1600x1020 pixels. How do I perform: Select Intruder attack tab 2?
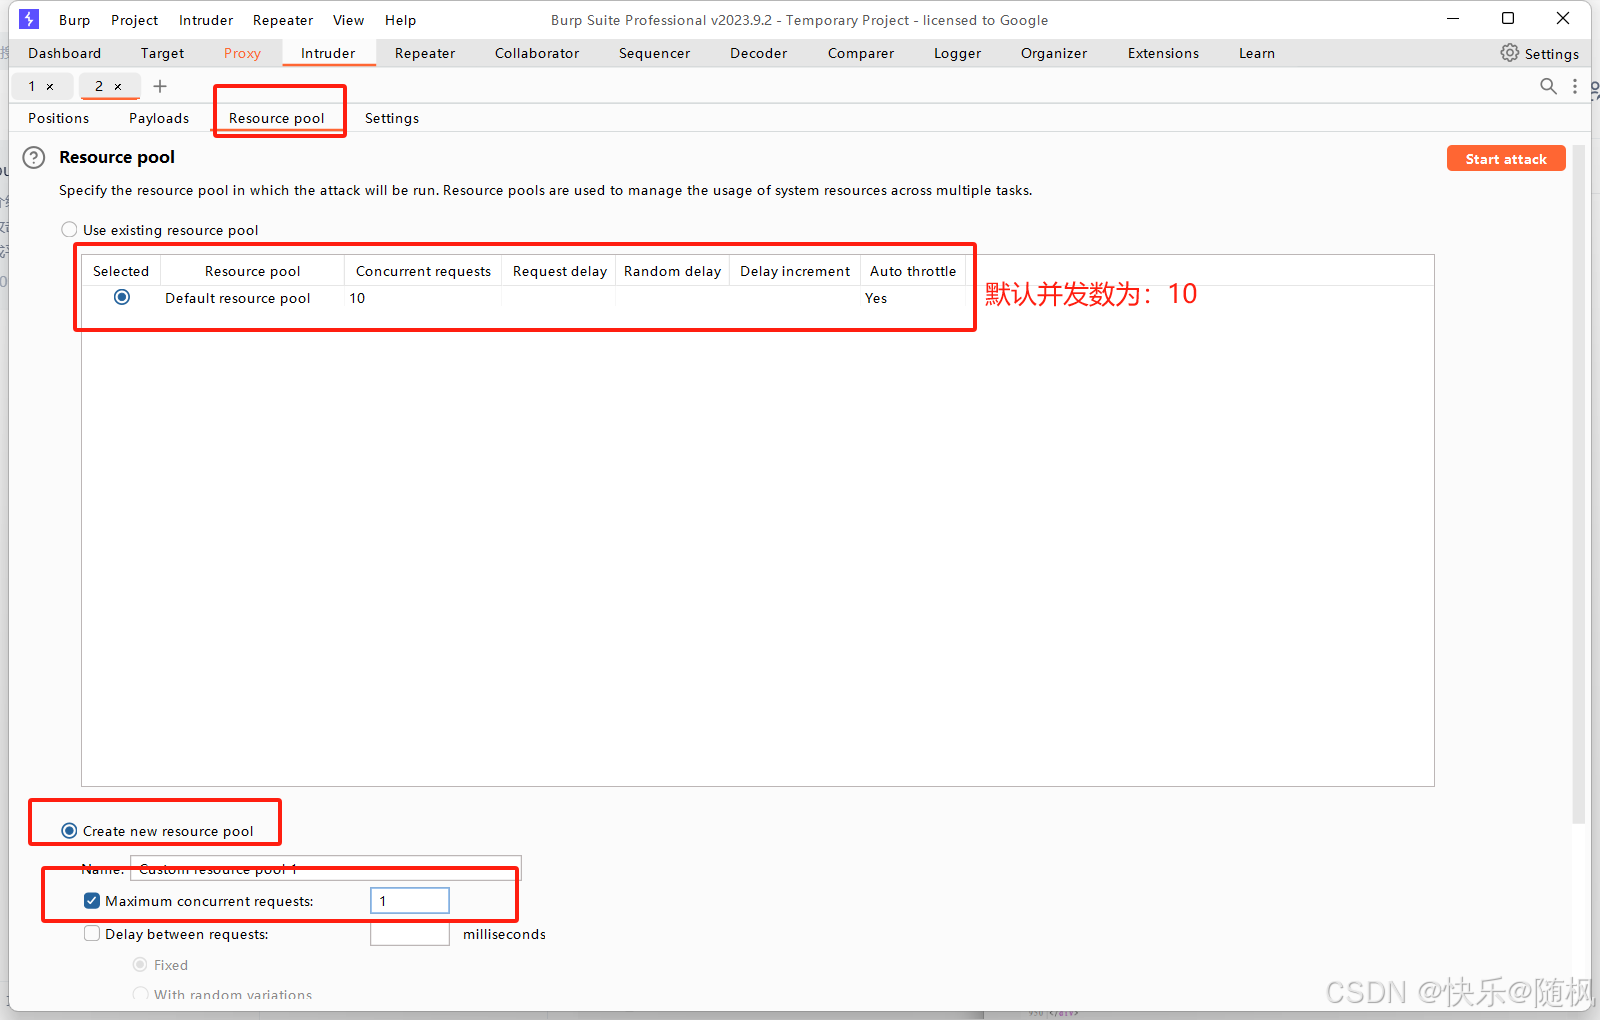point(99,86)
